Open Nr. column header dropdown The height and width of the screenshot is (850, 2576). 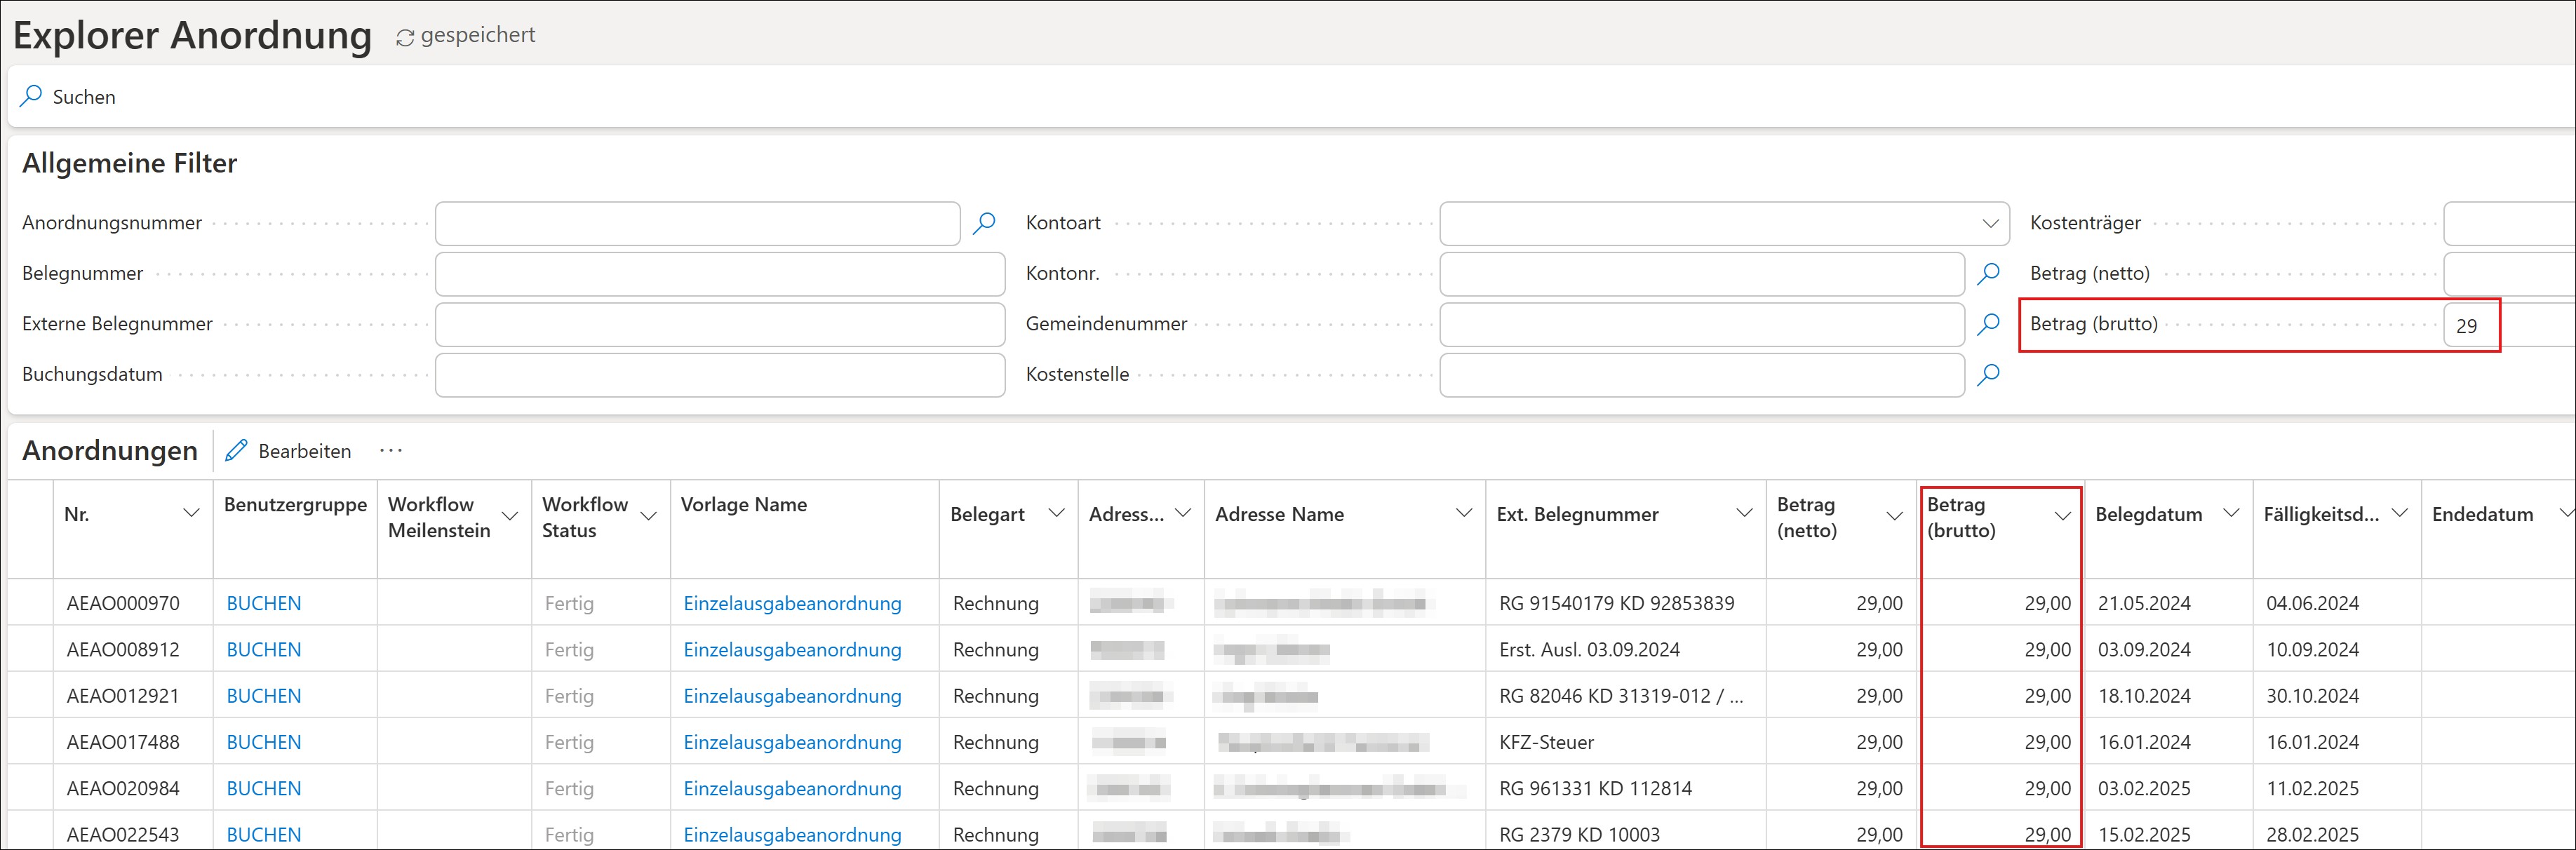(191, 514)
